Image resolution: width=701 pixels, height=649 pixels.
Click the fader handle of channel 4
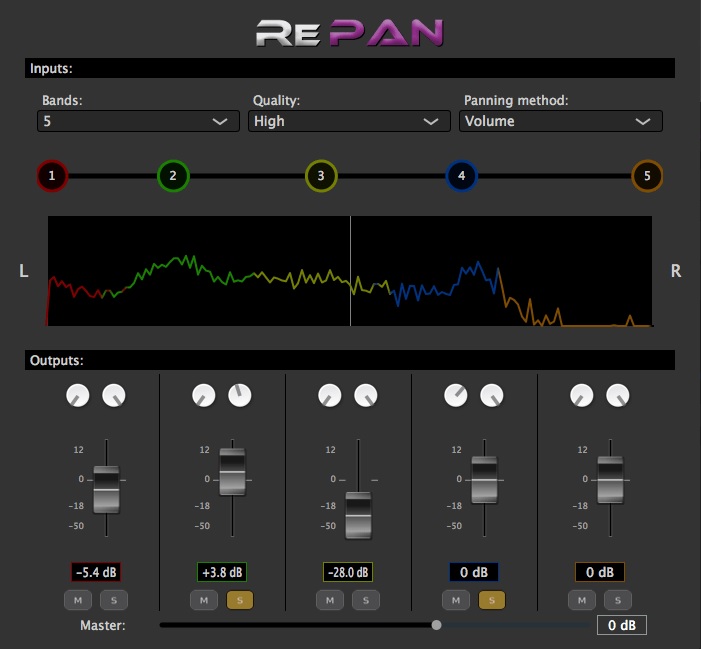tap(484, 480)
